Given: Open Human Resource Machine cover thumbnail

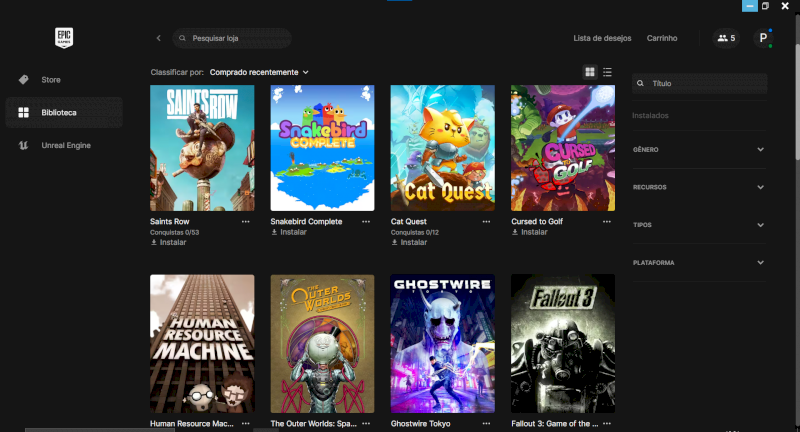Looking at the screenshot, I should 202,344.
